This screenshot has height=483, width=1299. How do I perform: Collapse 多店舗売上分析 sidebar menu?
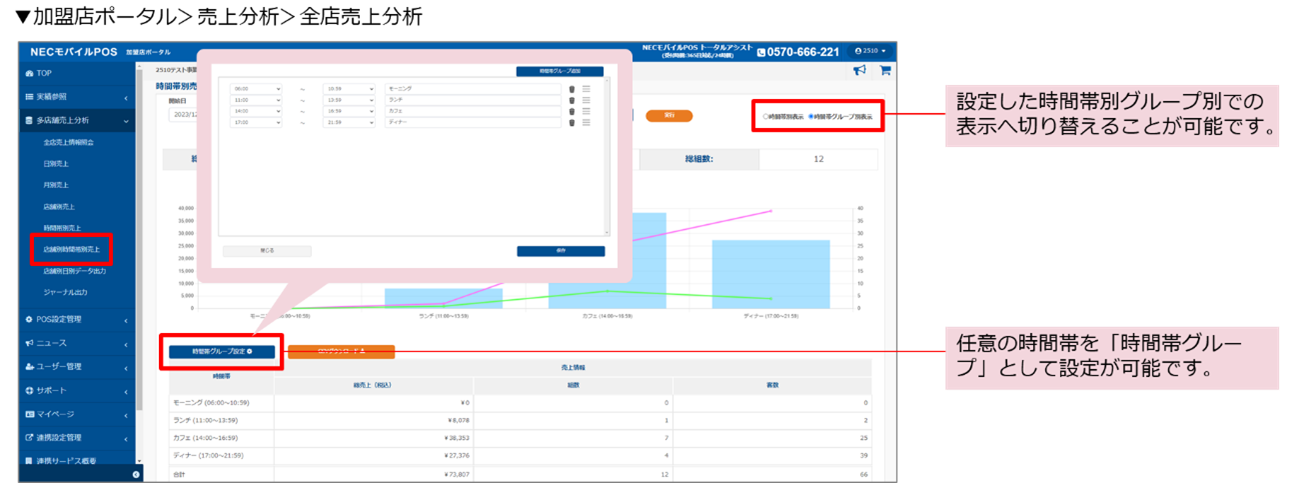(x=77, y=121)
